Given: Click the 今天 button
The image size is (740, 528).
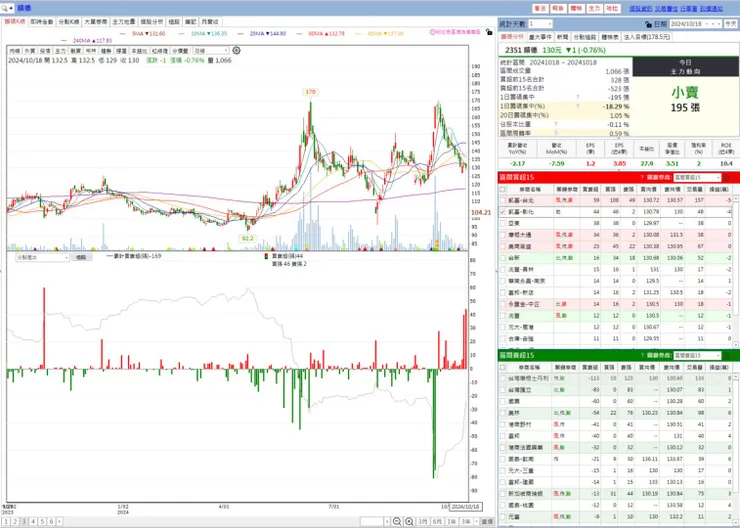Looking at the screenshot, I should [731, 24].
